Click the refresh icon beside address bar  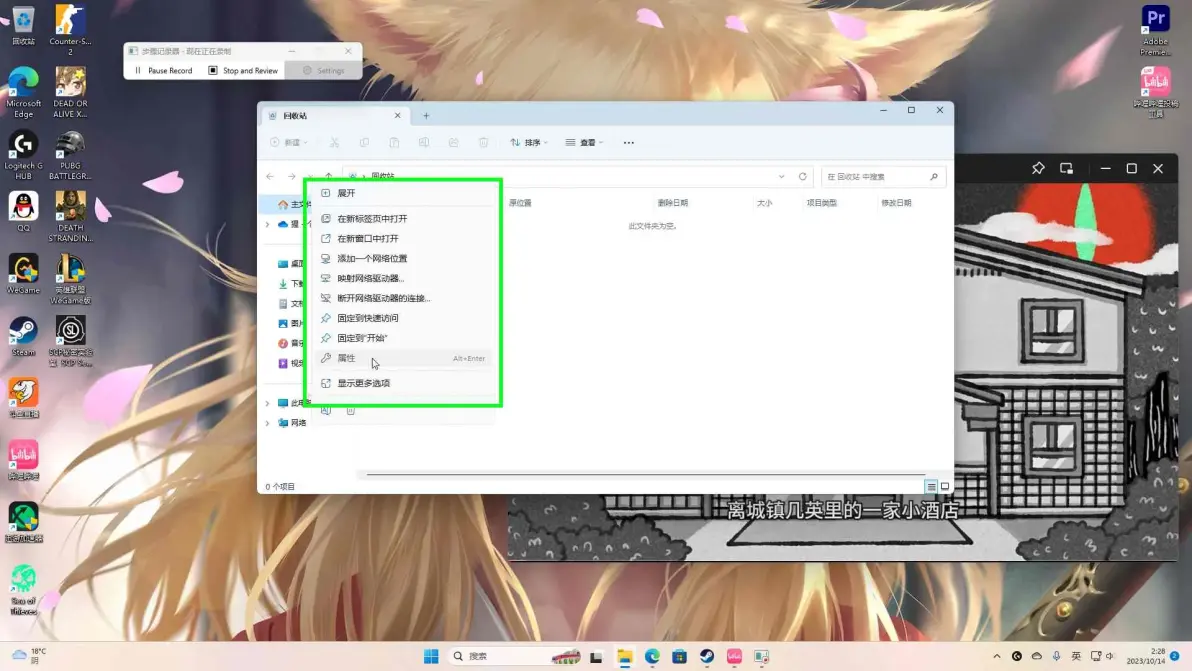803,176
